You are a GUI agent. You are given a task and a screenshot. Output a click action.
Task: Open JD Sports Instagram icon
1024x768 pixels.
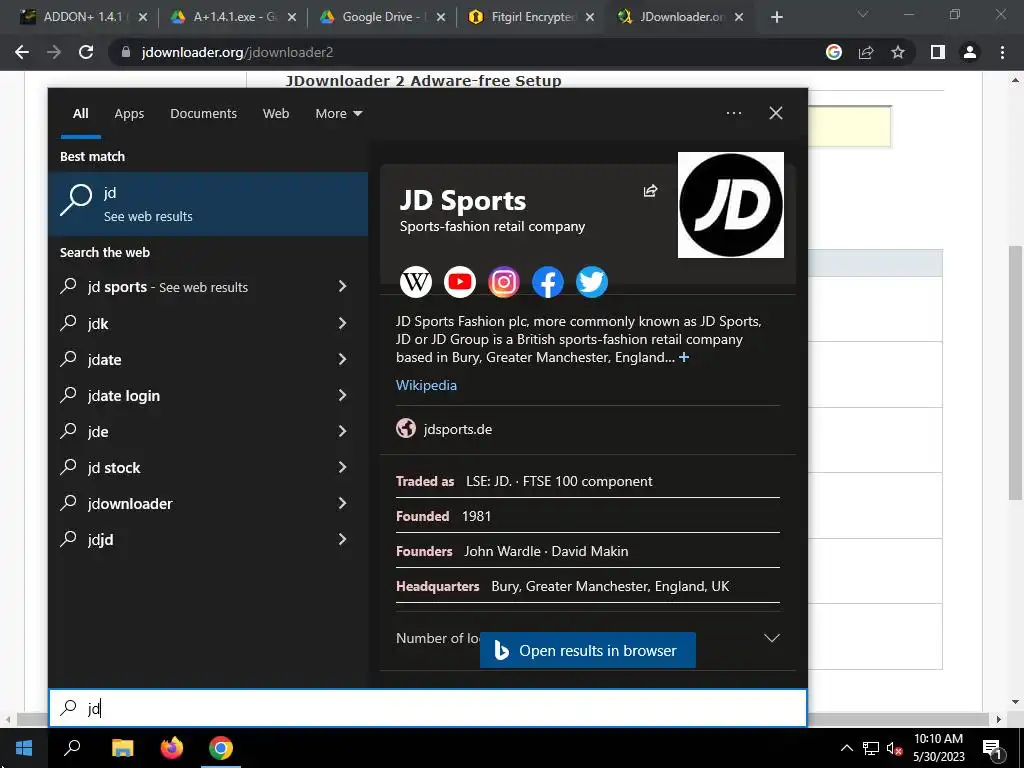(504, 282)
